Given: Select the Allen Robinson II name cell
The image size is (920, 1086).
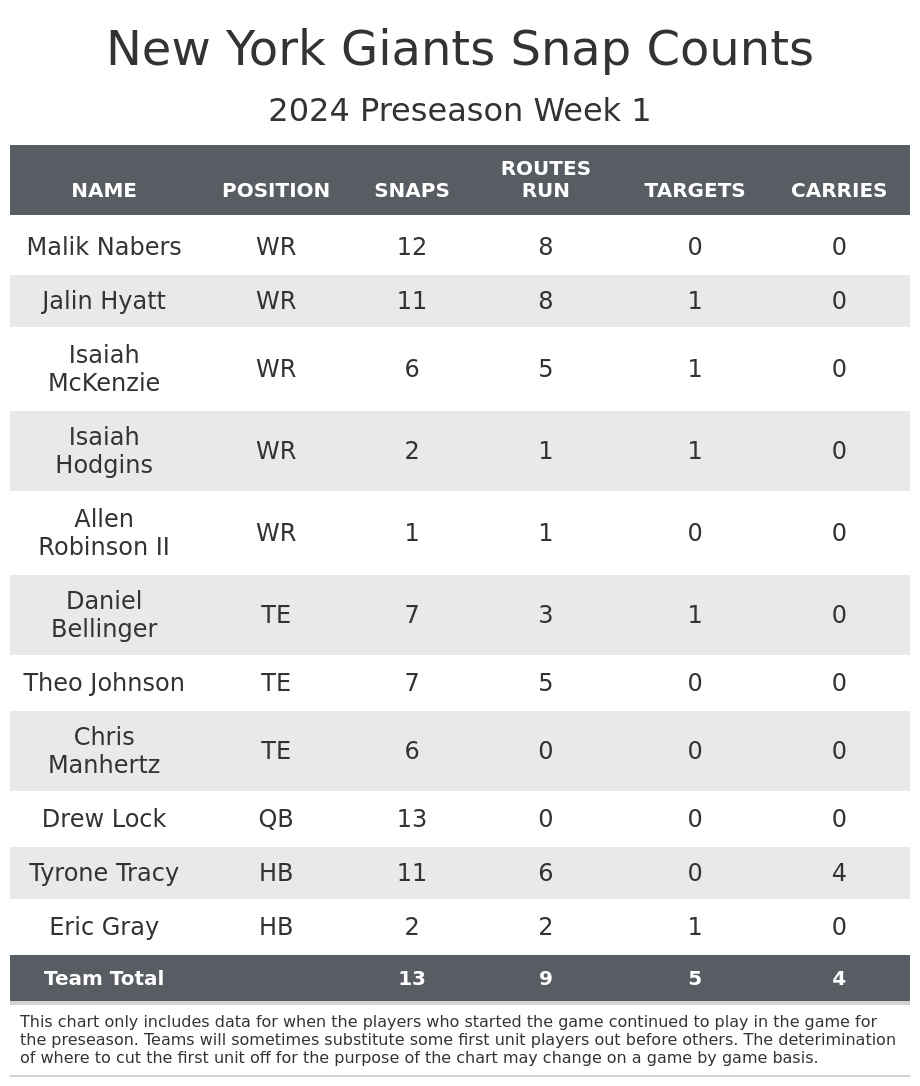Looking at the screenshot, I should [104, 533].
